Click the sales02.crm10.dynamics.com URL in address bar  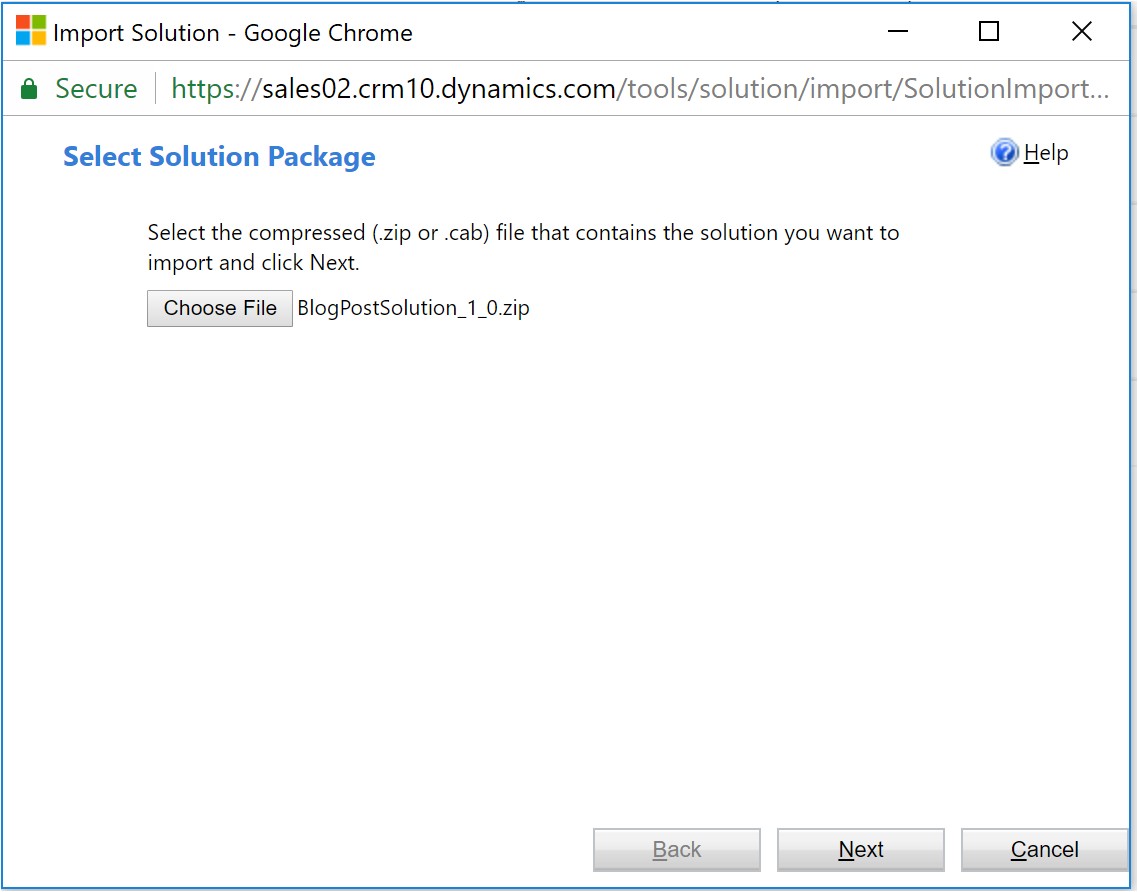[438, 89]
